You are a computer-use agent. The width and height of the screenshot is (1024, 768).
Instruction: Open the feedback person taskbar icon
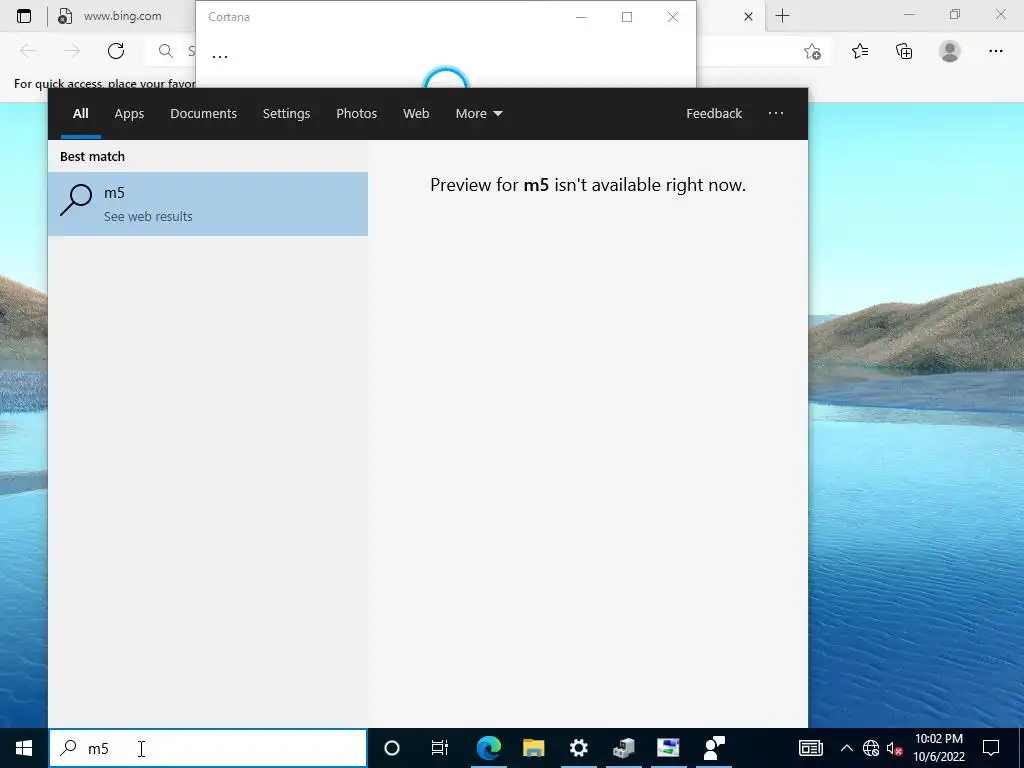tap(713, 748)
